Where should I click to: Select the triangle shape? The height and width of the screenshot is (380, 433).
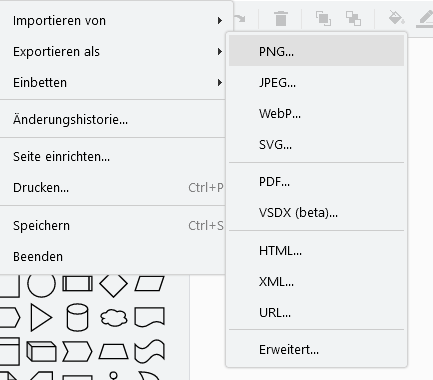coord(41,317)
